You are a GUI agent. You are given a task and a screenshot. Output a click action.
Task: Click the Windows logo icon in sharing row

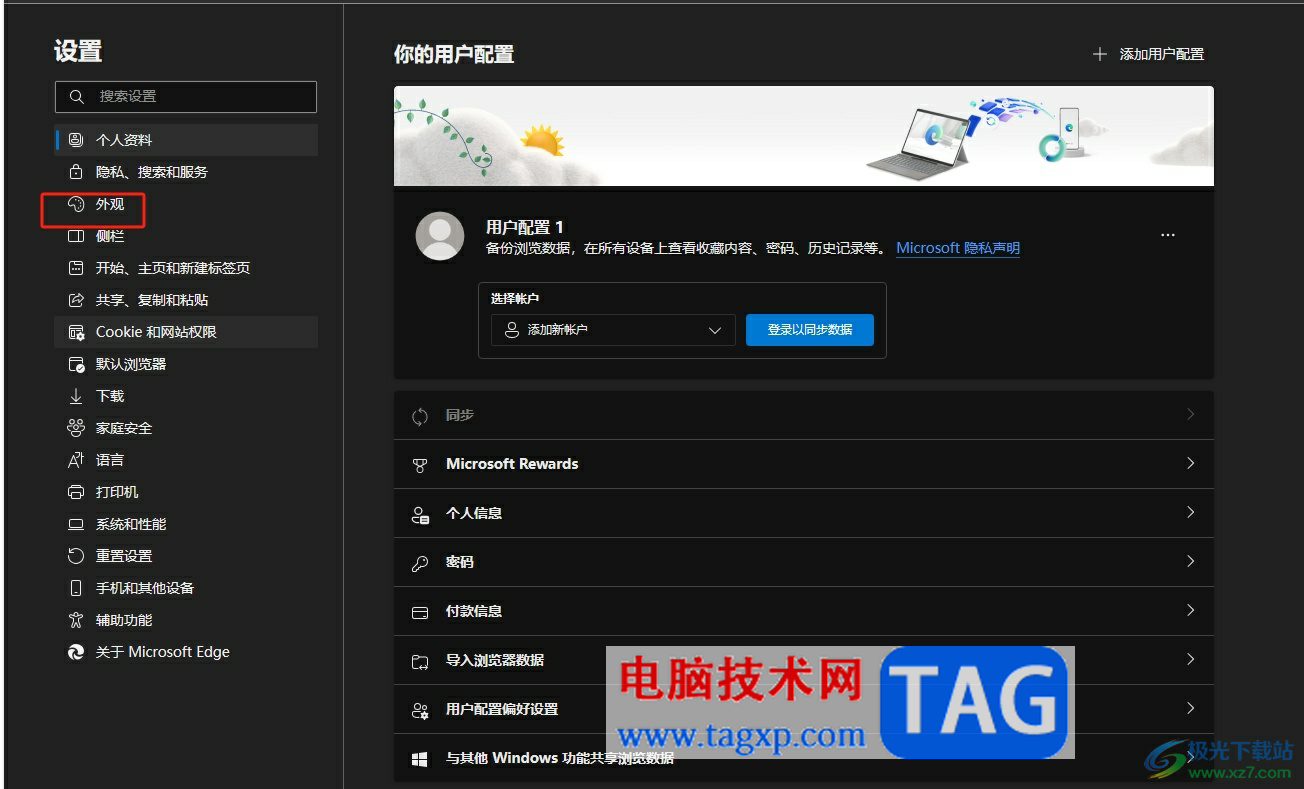point(420,759)
